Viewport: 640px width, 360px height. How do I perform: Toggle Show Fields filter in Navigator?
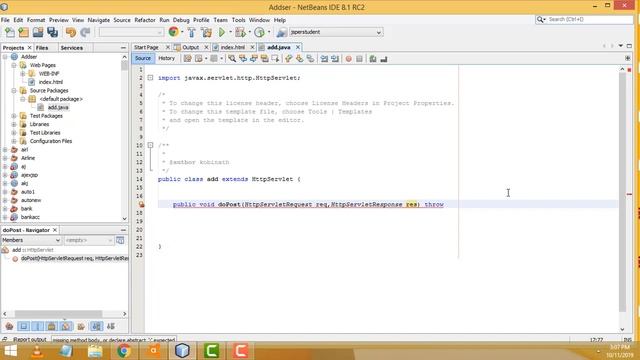(24, 326)
